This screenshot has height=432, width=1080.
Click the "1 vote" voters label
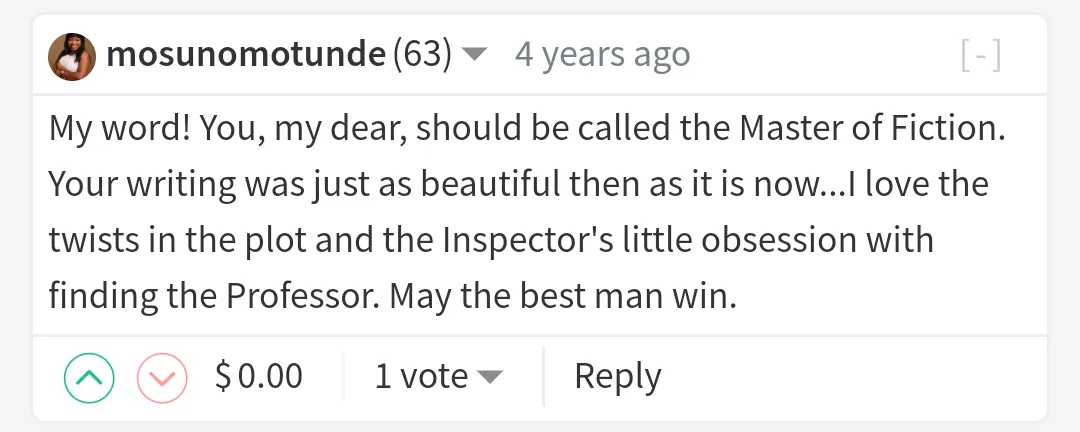[x=421, y=376]
